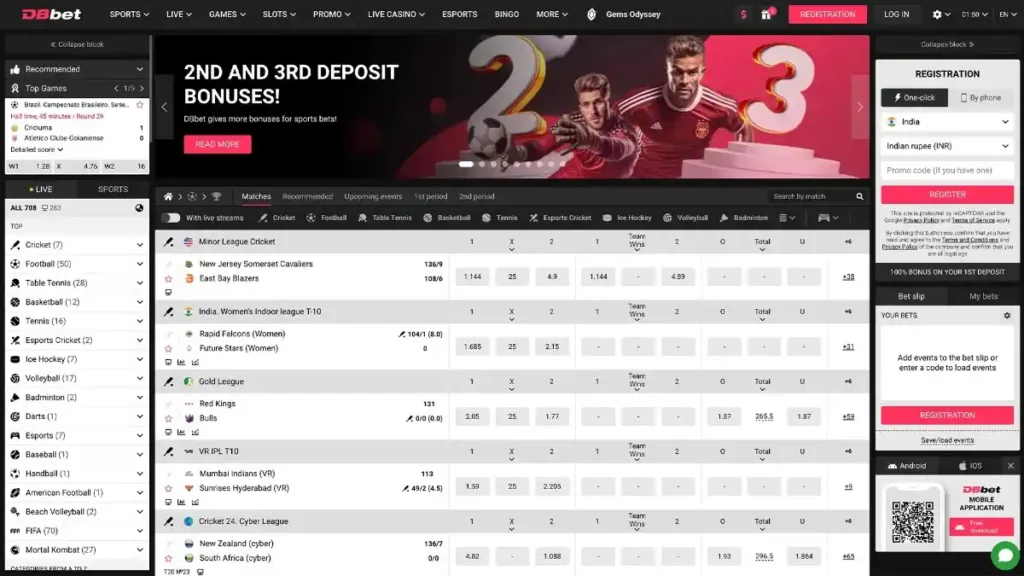Open the settings gear menu
Image resolution: width=1024 pixels, height=576 pixels.
click(938, 14)
